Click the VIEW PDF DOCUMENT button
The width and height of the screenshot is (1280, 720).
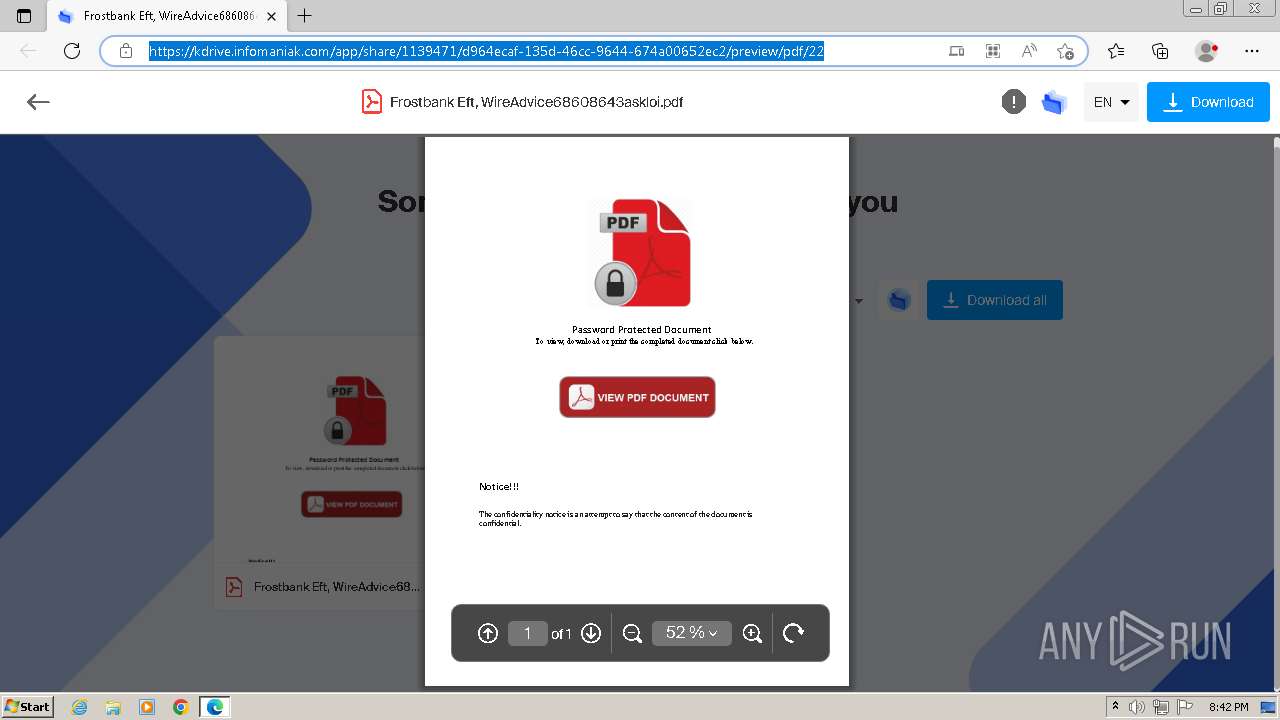pos(637,397)
